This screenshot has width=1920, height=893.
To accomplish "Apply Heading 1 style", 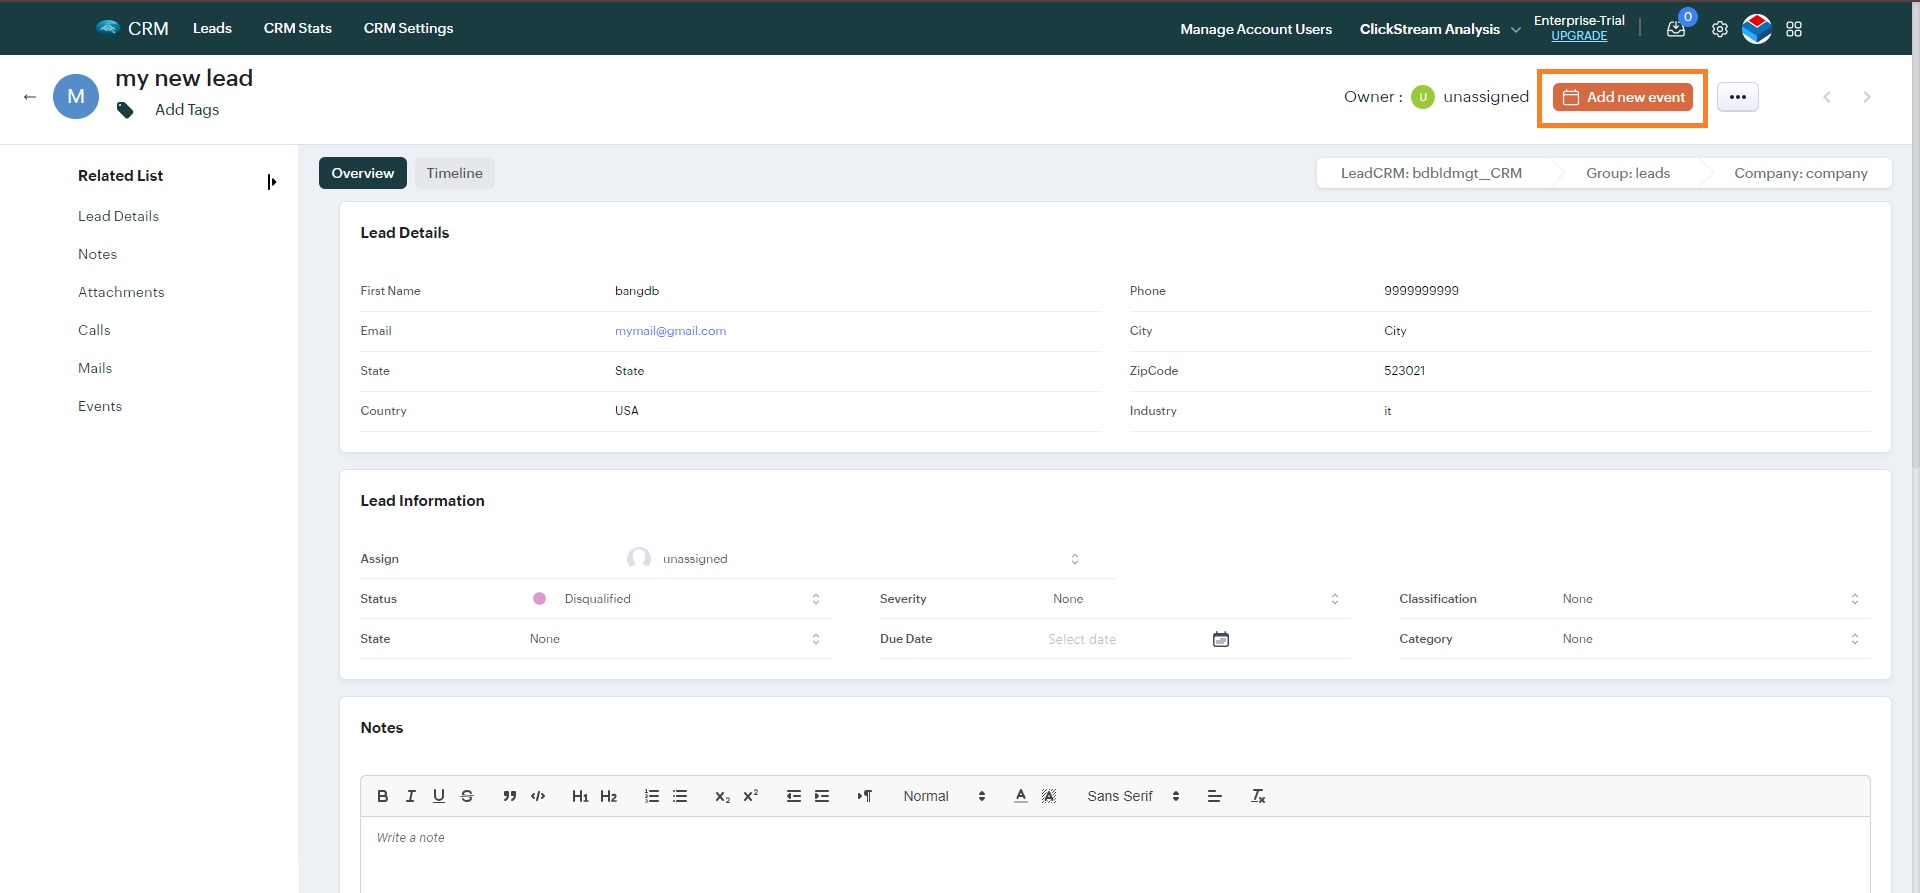I will [x=580, y=796].
